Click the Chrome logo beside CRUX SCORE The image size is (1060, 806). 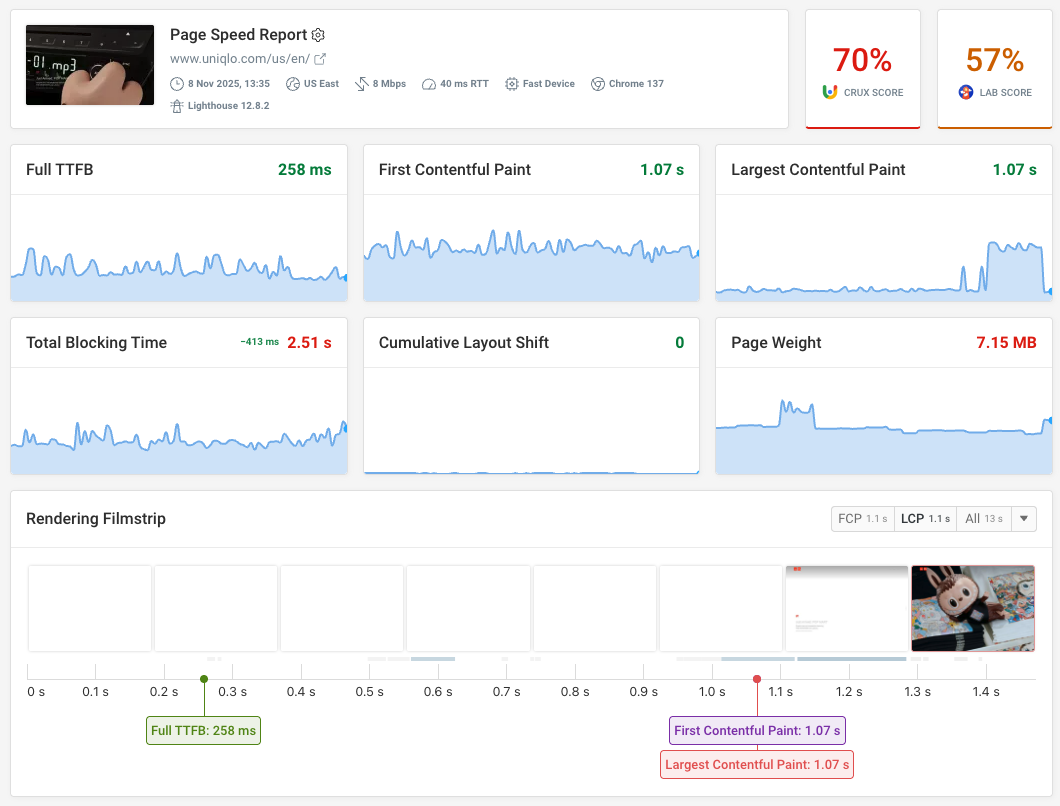point(829,92)
